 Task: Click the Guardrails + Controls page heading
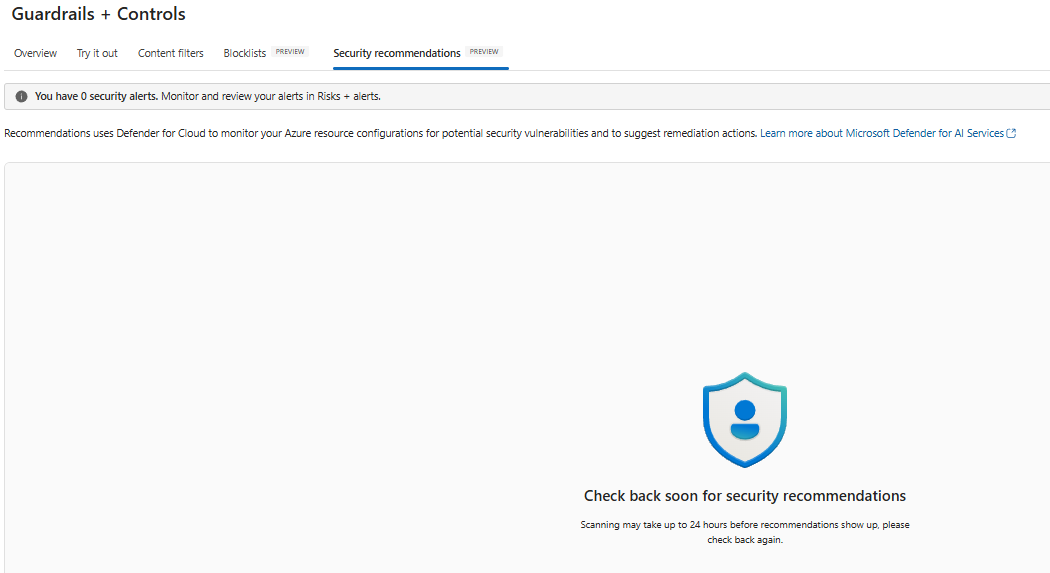pos(98,15)
